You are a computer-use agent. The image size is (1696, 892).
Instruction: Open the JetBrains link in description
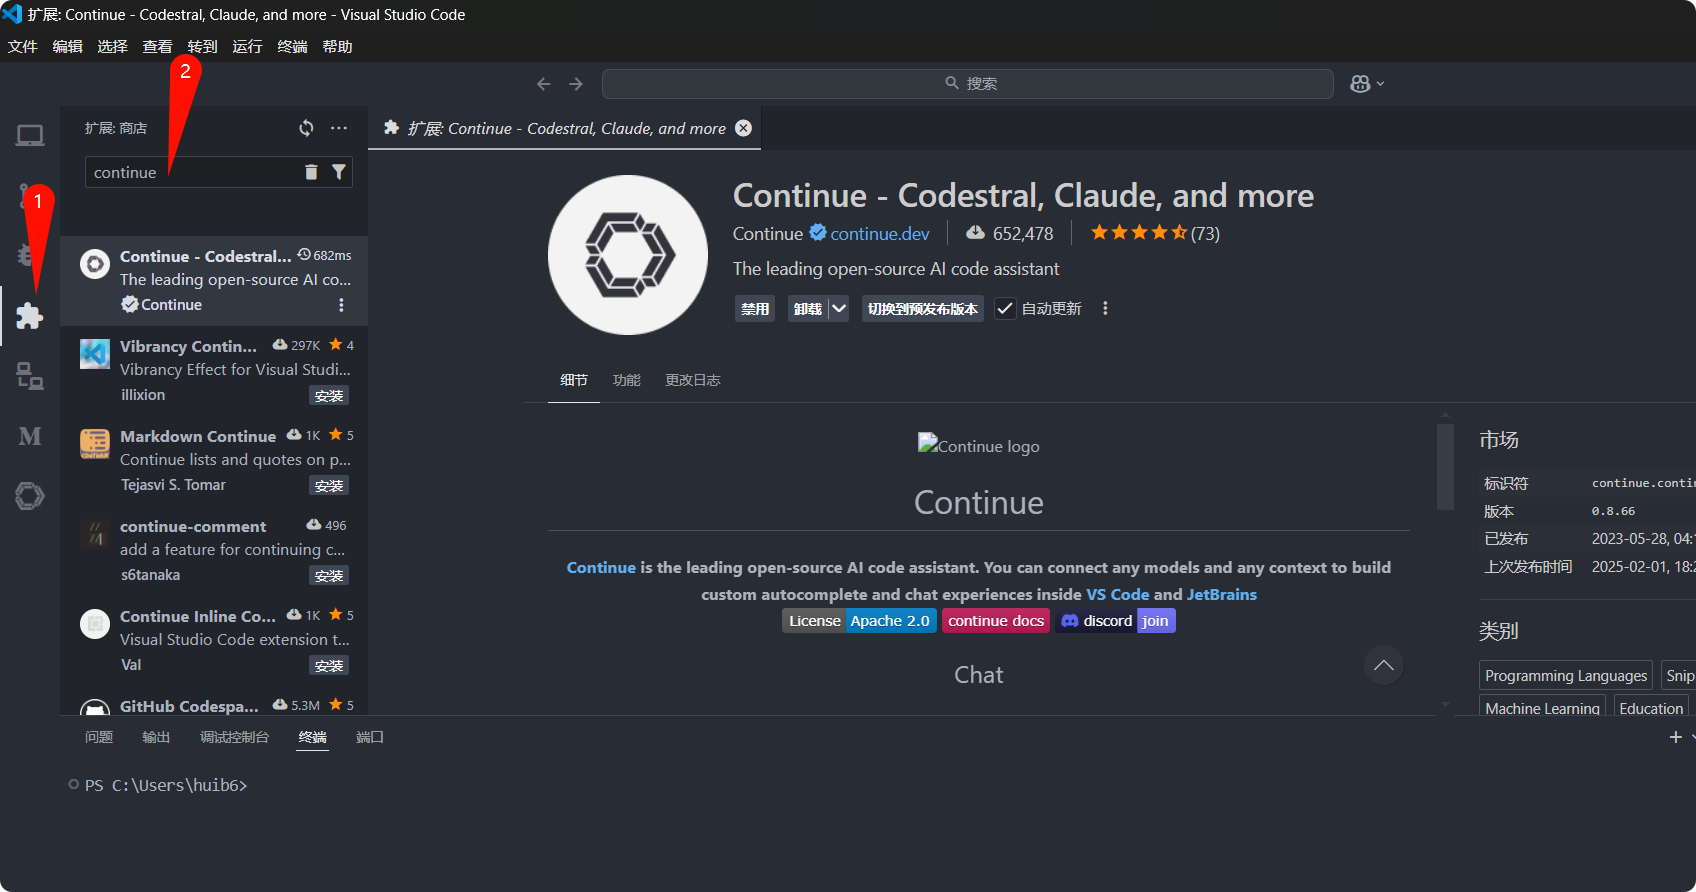click(1221, 594)
